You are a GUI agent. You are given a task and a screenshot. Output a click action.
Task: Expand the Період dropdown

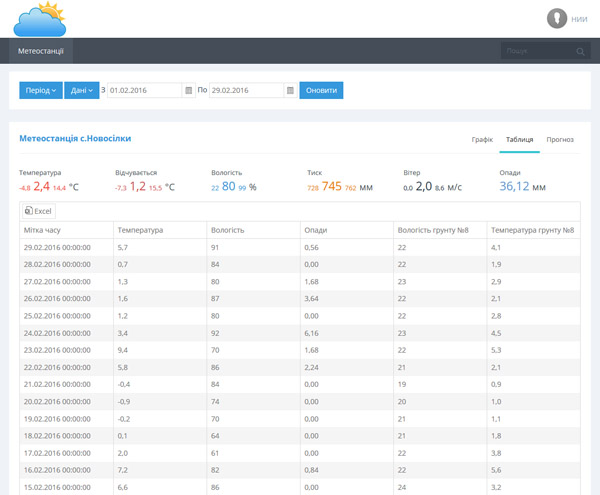click(41, 90)
